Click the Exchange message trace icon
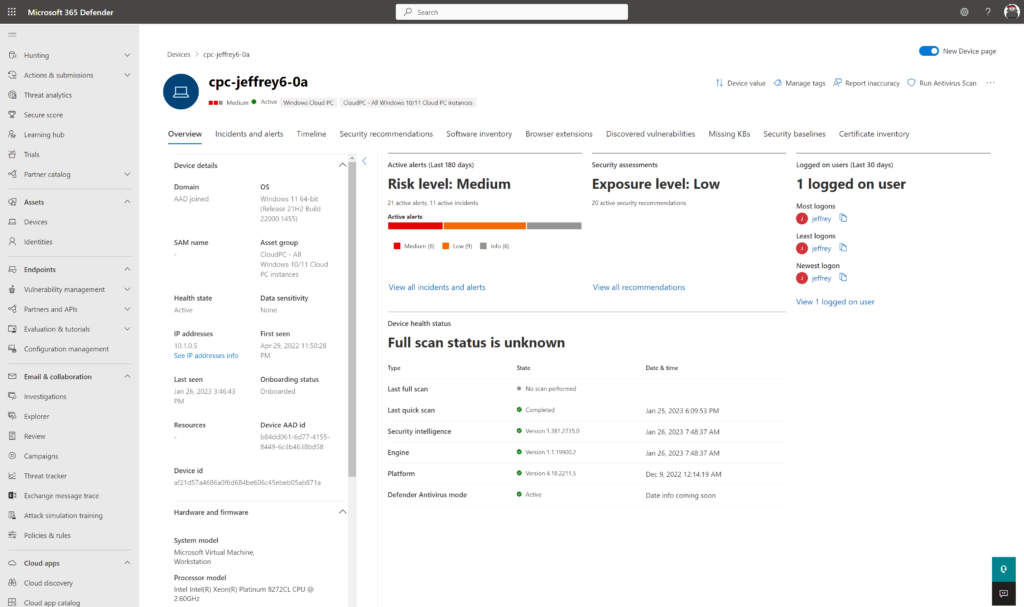Screen dimensions: 1024x607 click(x=12, y=495)
